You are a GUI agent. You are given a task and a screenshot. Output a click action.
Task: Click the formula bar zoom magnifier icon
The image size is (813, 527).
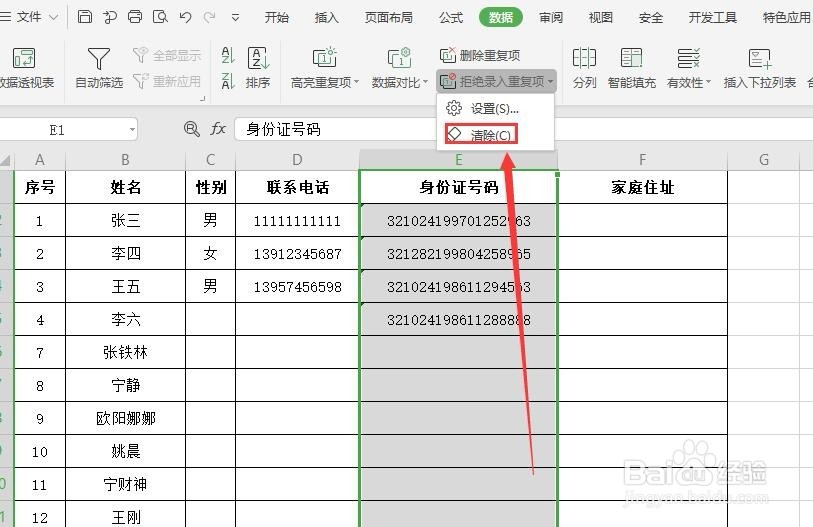[x=191, y=129]
